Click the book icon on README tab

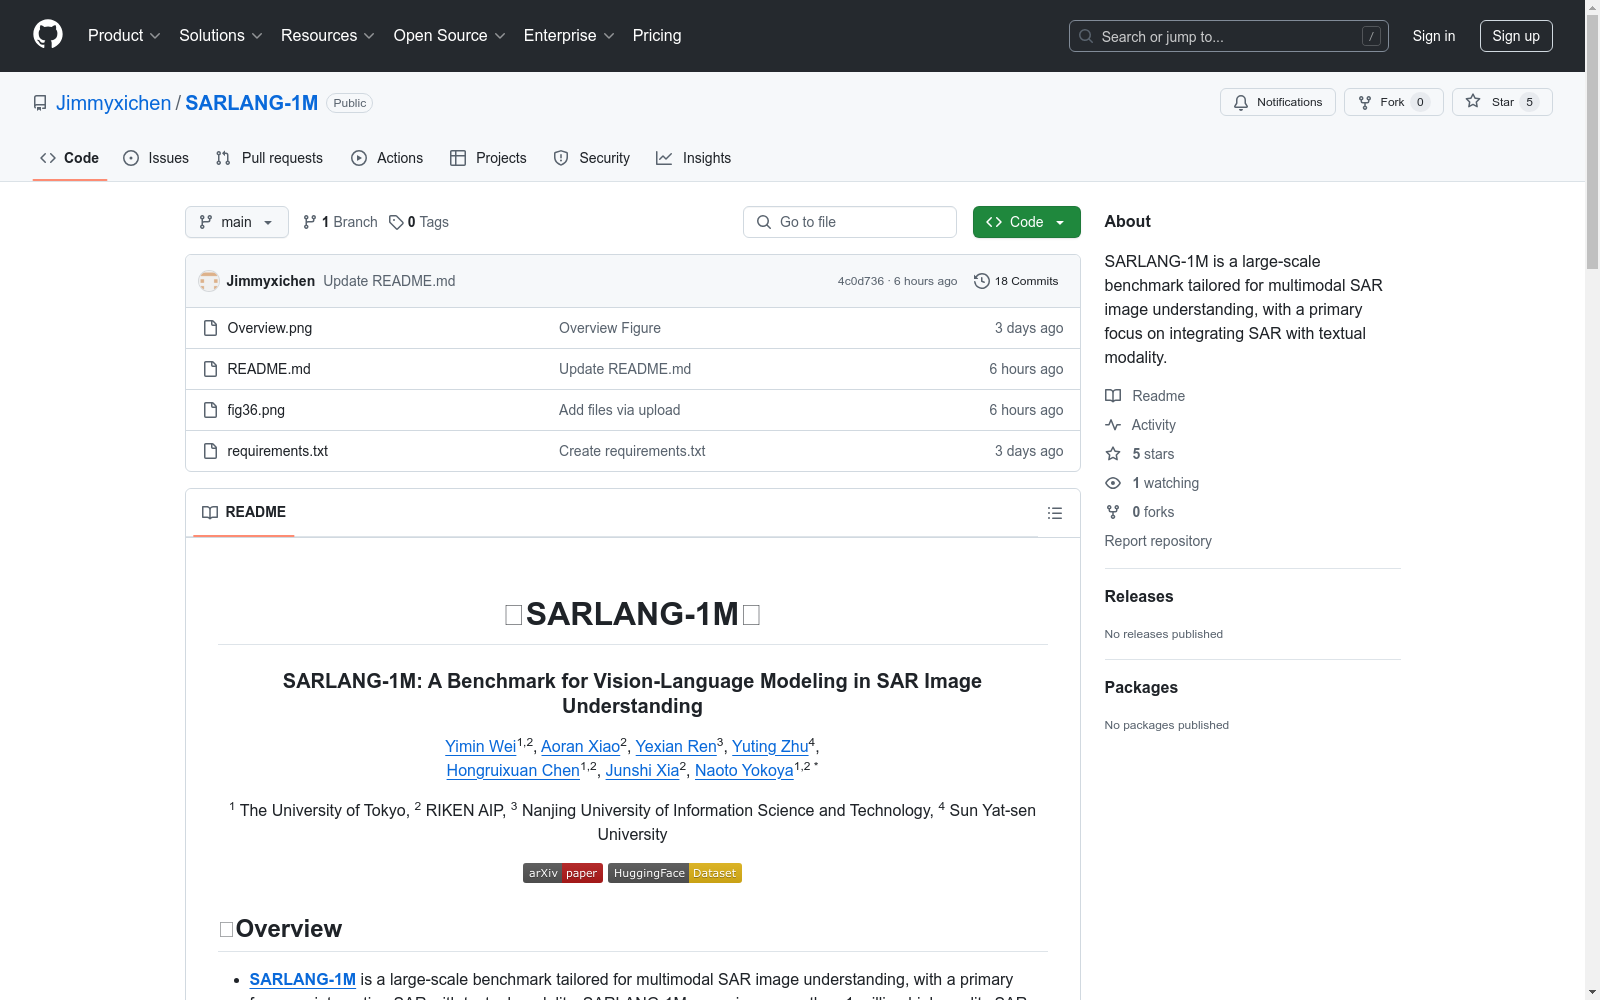coord(210,513)
